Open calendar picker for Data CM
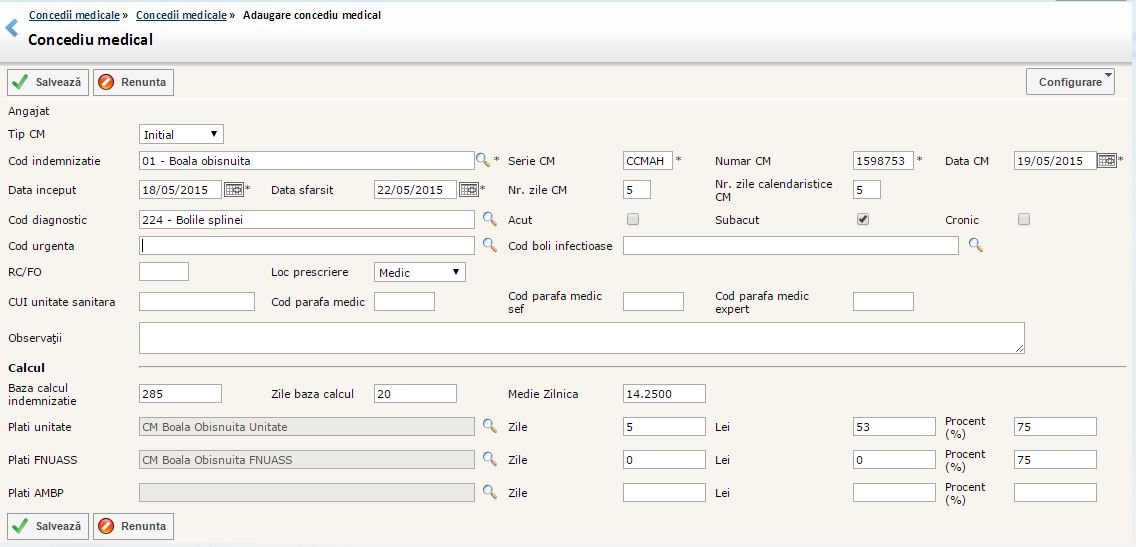 click(x=1107, y=160)
